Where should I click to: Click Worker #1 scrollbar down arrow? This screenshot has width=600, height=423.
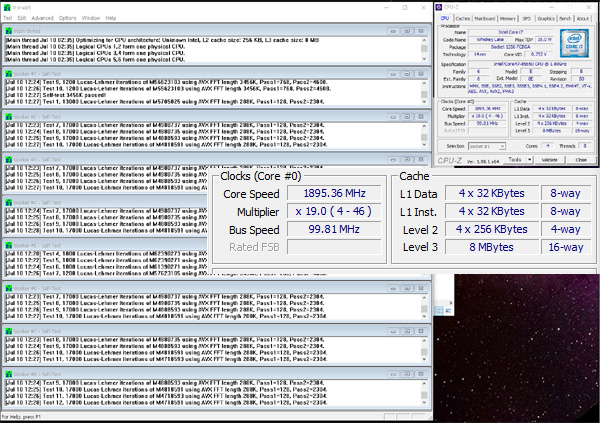[x=424, y=102]
